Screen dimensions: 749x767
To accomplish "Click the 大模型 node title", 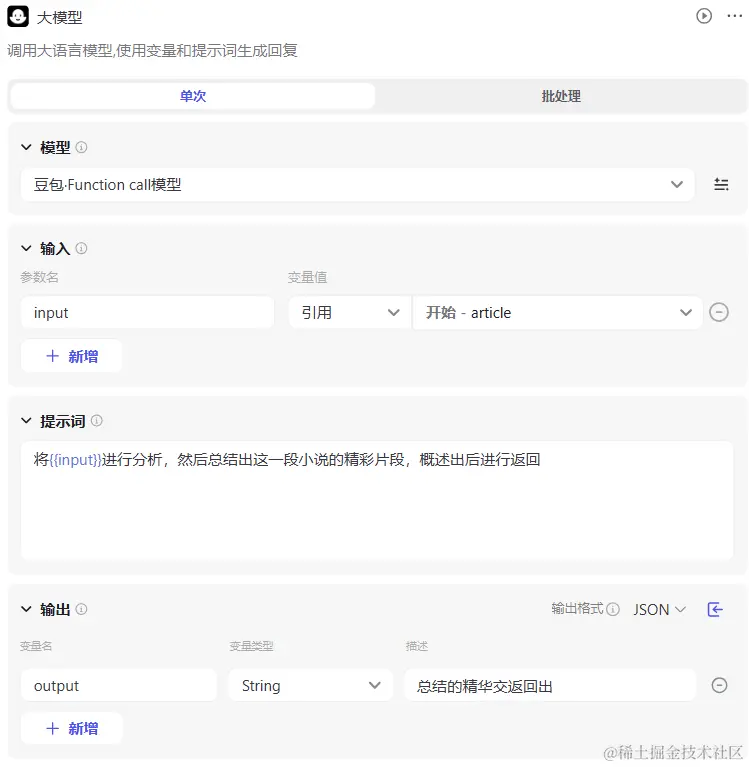I will coord(59,18).
